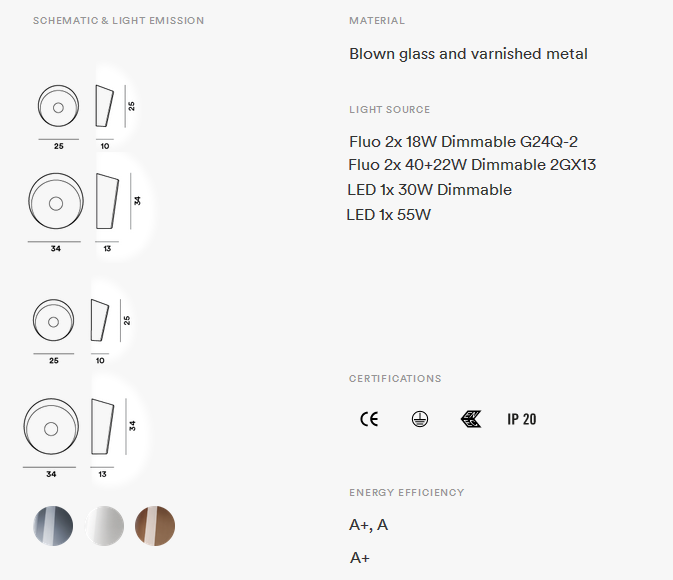The width and height of the screenshot is (673, 580).
Task: Click the second 25 cm front view circle
Action: [x=53, y=320]
